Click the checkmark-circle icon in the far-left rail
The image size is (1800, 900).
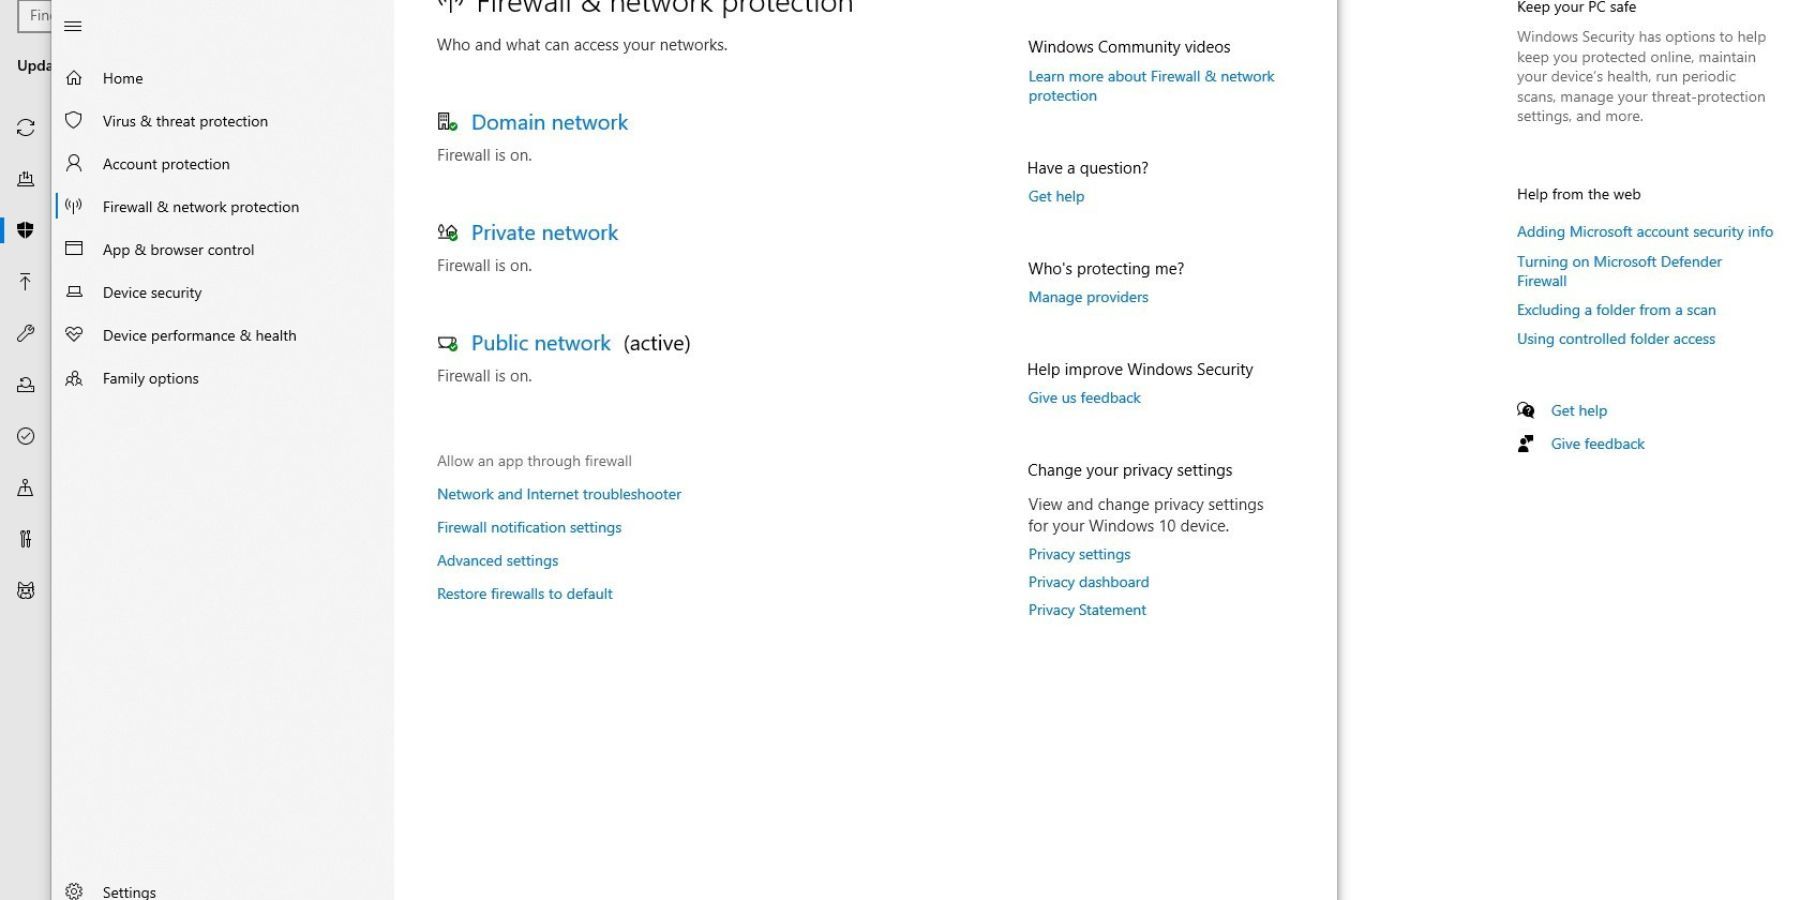26,436
